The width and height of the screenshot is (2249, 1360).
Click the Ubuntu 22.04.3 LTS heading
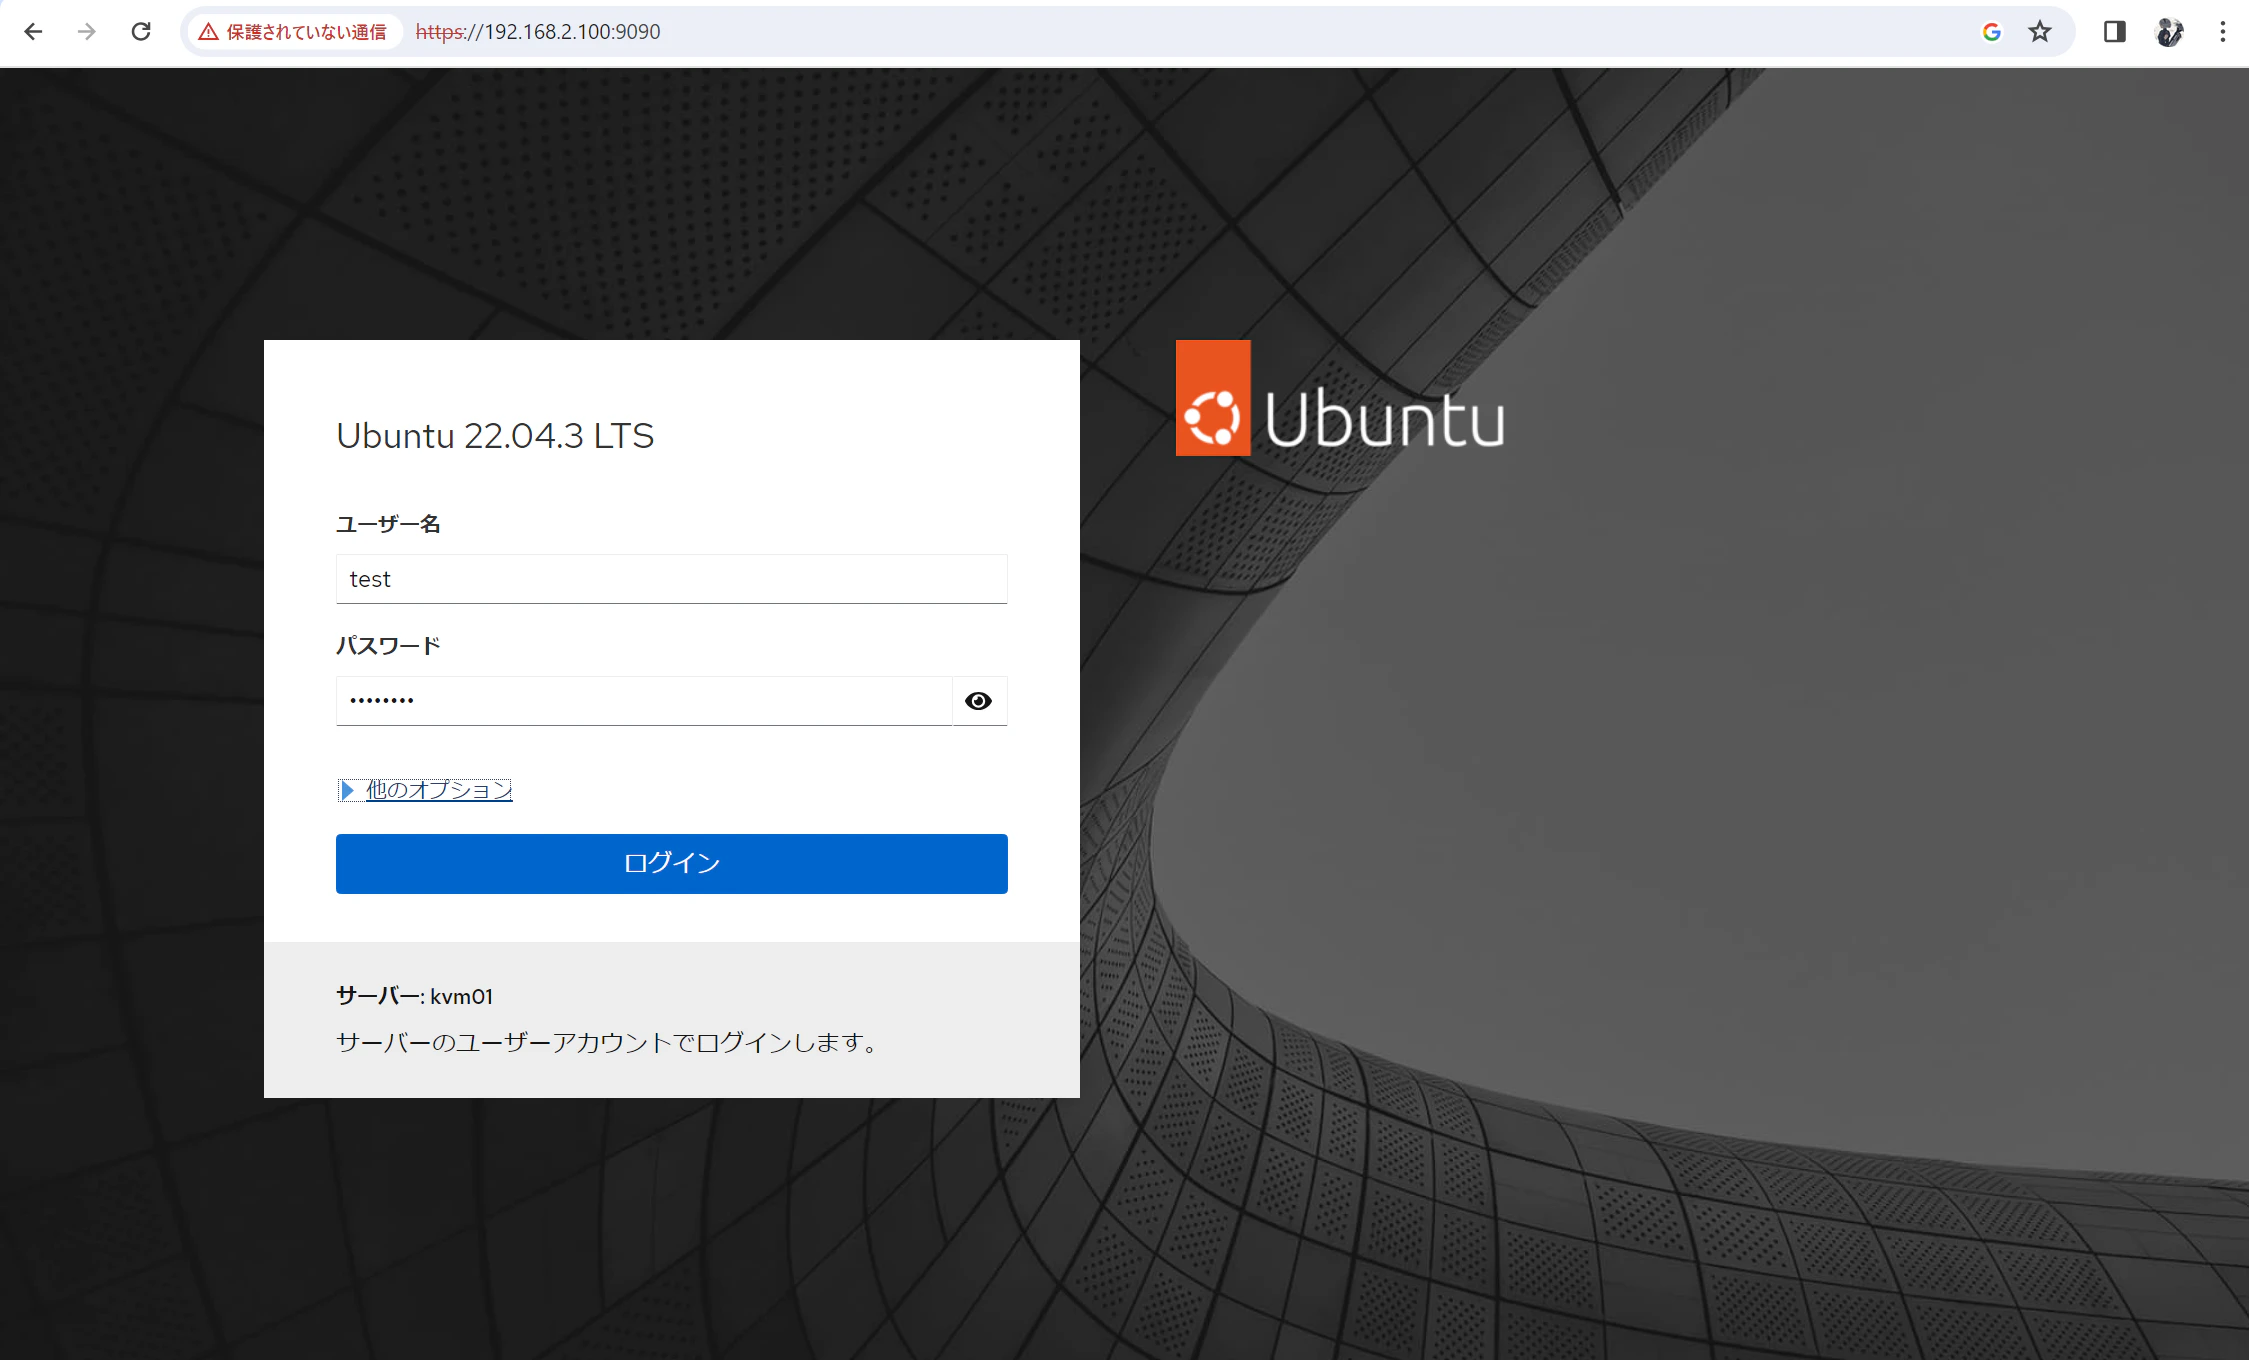tap(495, 436)
